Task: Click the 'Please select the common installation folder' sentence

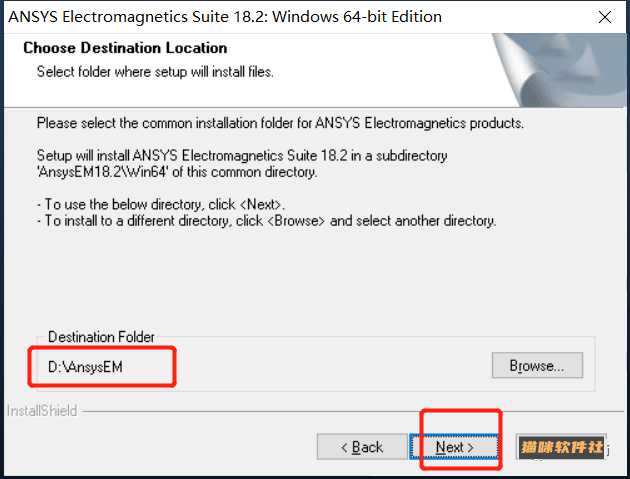Action: click(x=280, y=123)
